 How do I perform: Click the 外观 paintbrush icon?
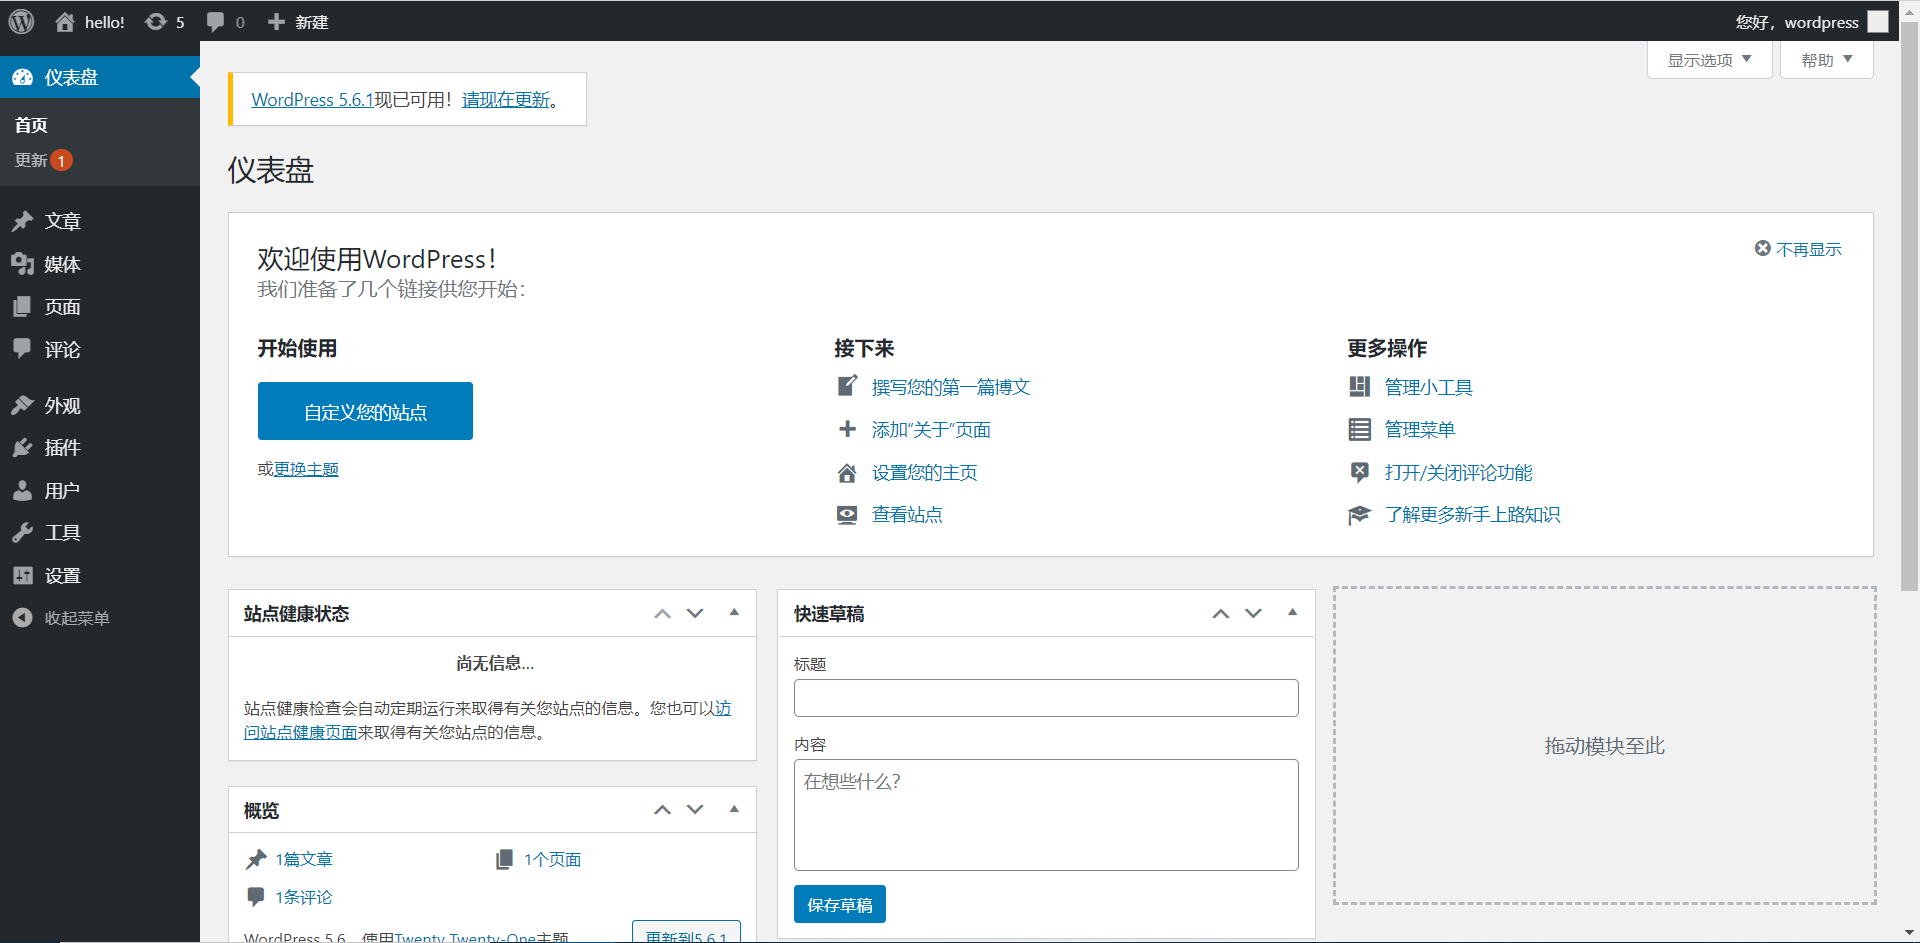pyautogui.click(x=23, y=405)
